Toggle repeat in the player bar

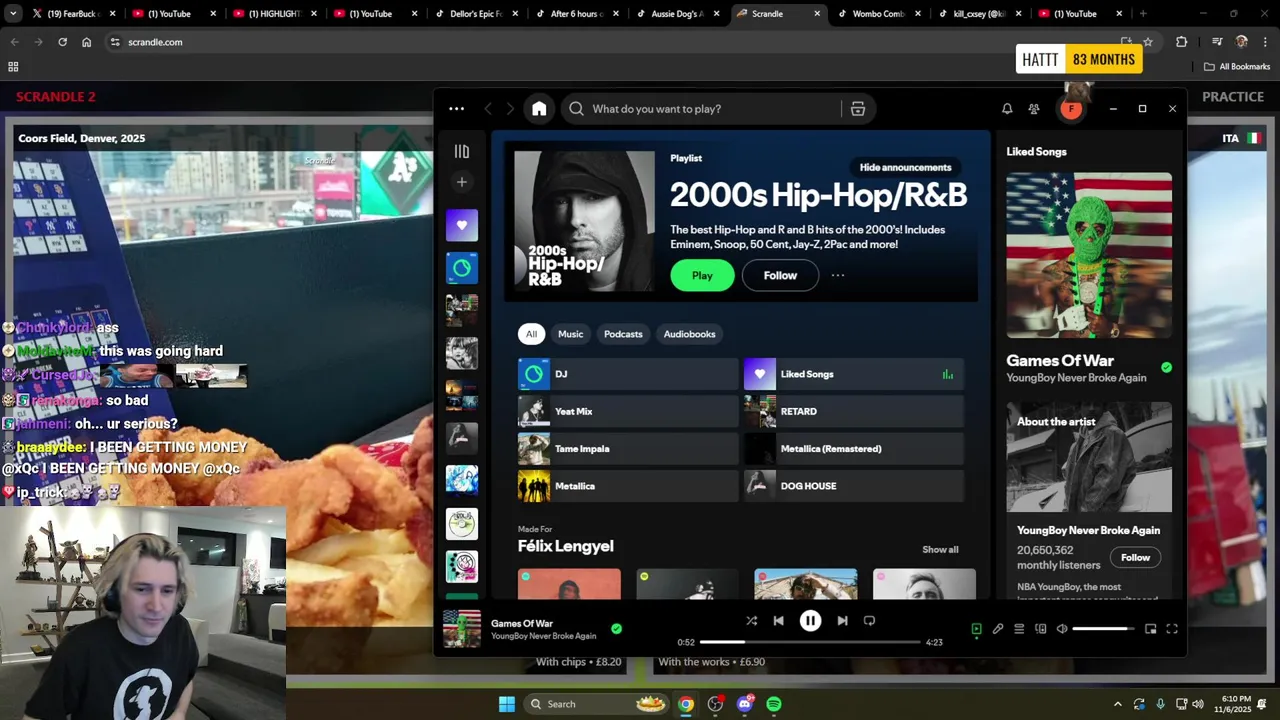pyautogui.click(x=869, y=621)
